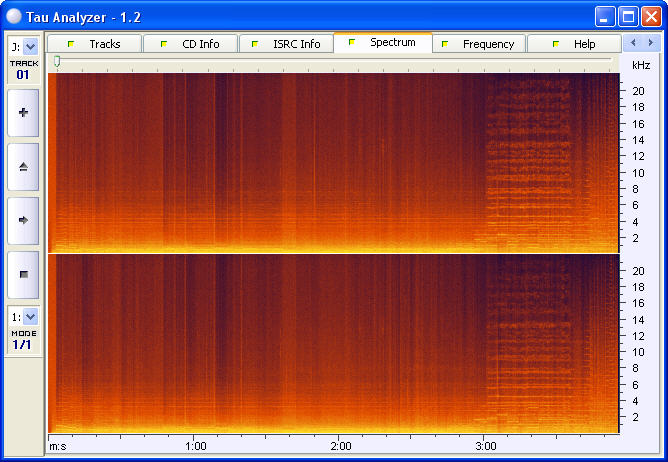
Task: Click the upper channel spectrogram at 2:00
Action: coord(341,162)
